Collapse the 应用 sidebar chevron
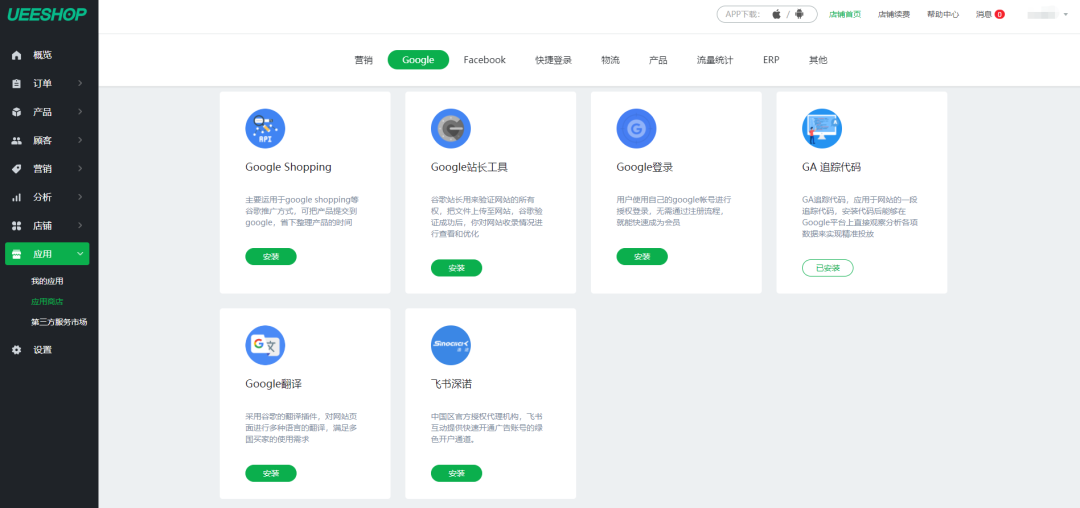1080x508 pixels. click(80, 254)
